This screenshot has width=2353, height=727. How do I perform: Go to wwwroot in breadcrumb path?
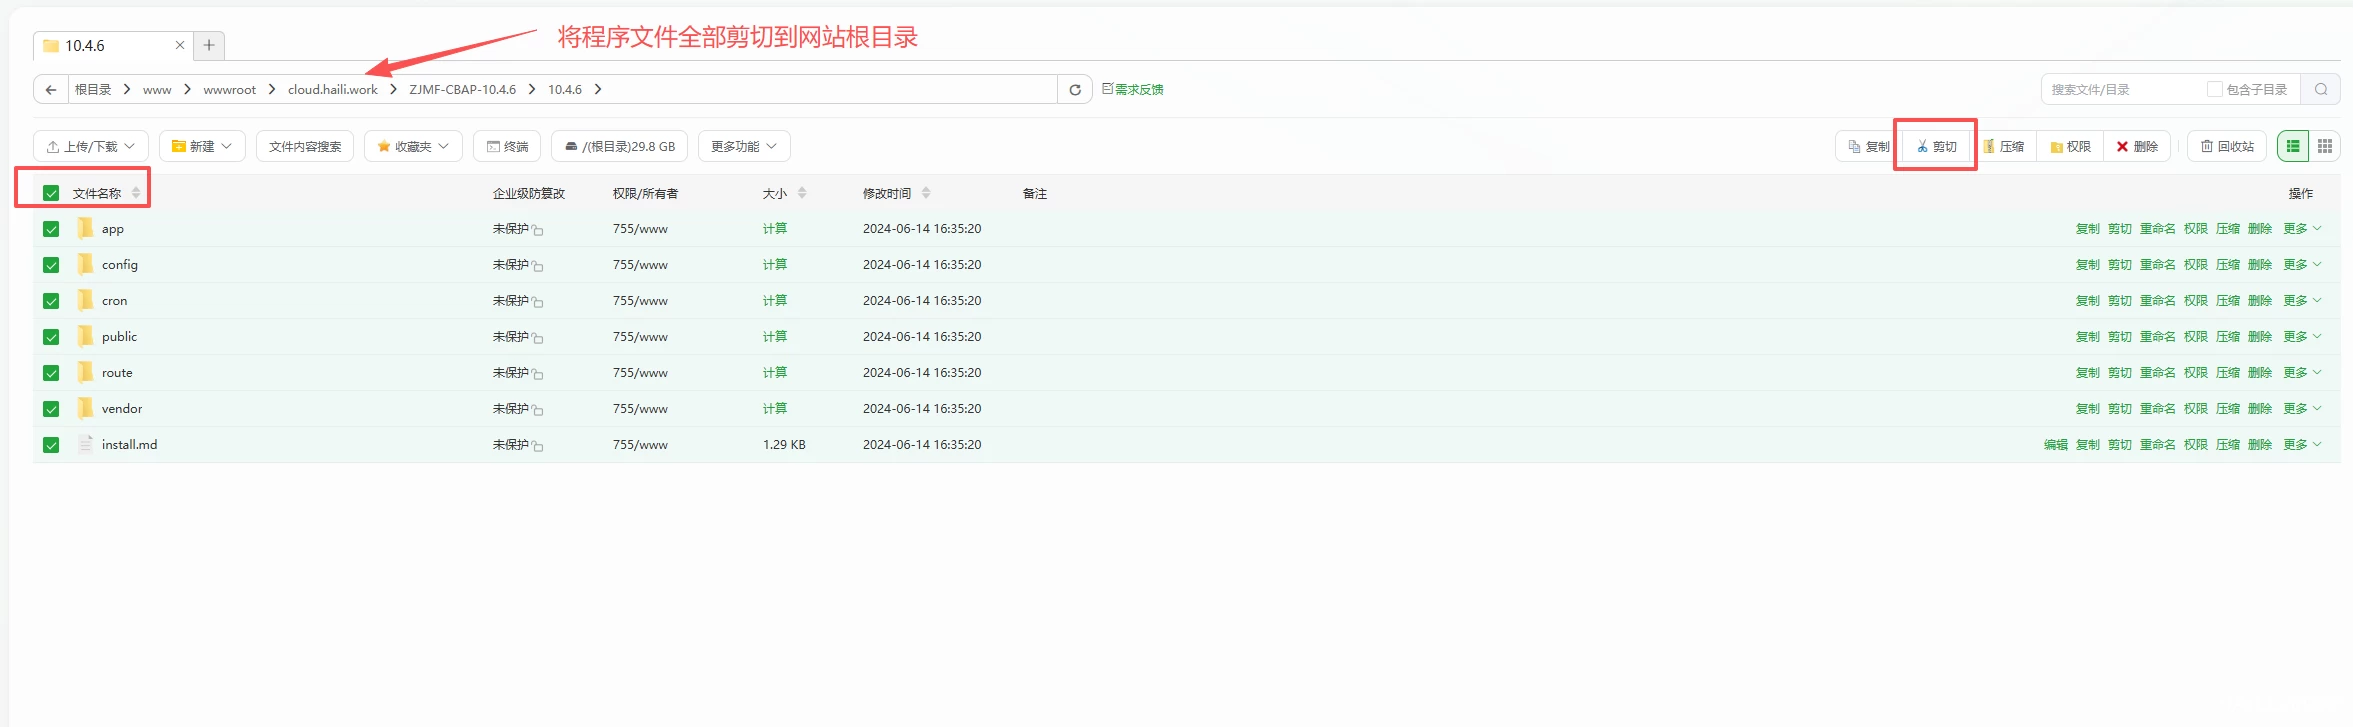(229, 90)
